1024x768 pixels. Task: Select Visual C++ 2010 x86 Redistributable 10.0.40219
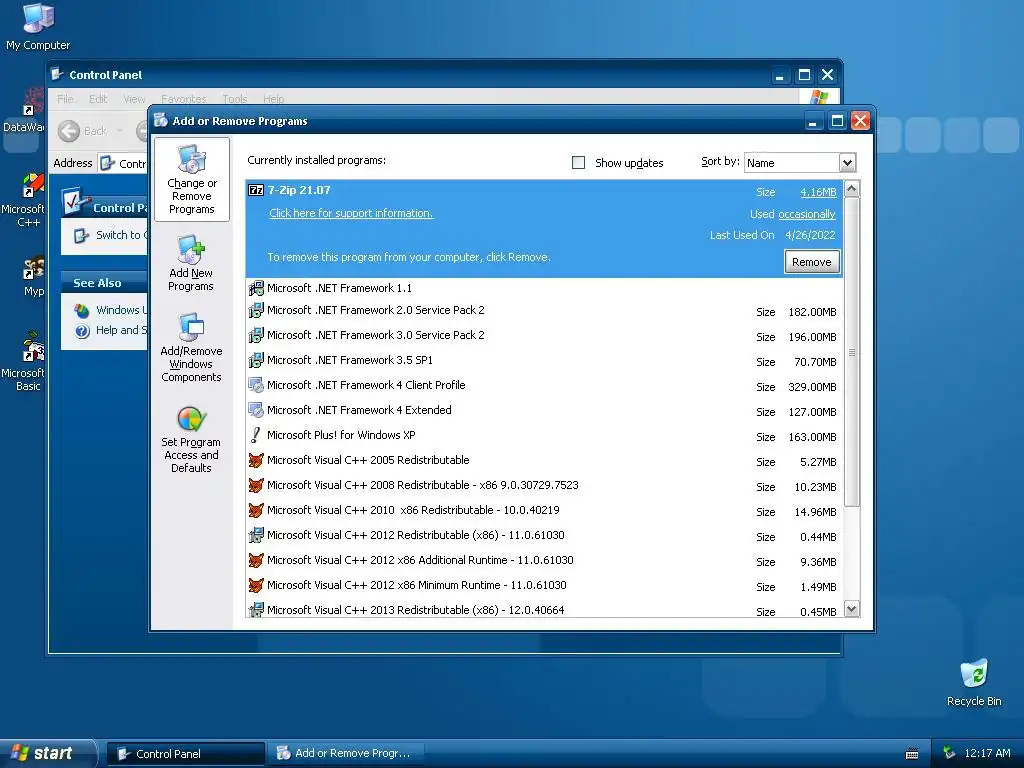pyautogui.click(x=544, y=511)
